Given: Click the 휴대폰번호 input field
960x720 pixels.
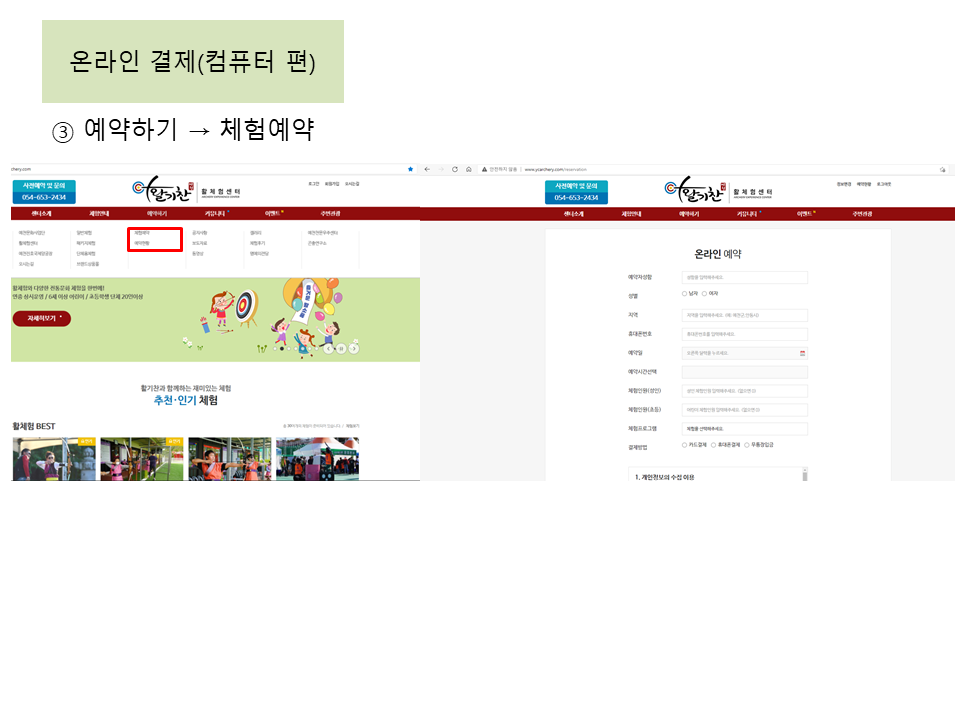Looking at the screenshot, I should (x=744, y=334).
